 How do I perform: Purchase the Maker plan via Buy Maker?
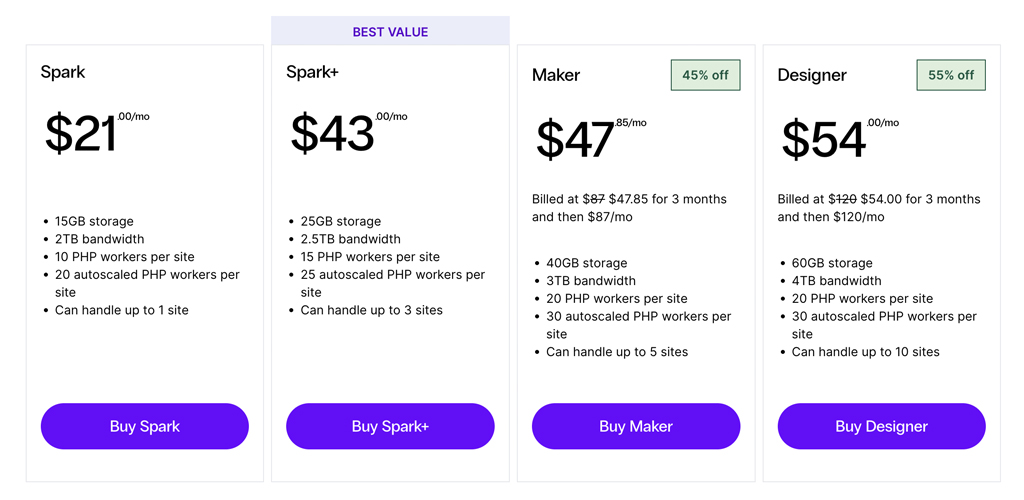tap(636, 426)
